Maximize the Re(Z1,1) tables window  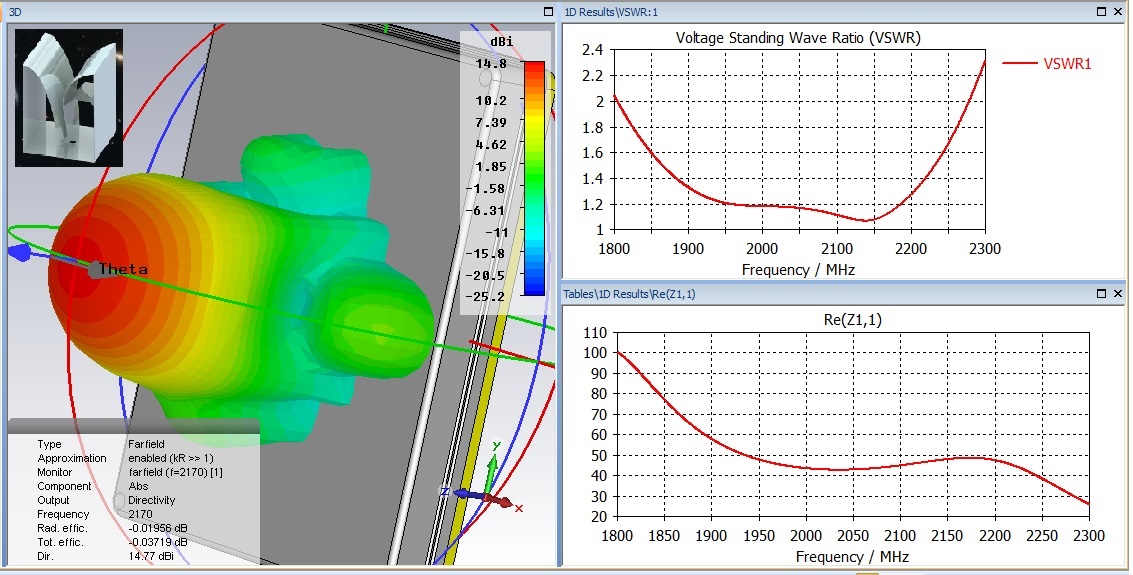pos(1101,293)
